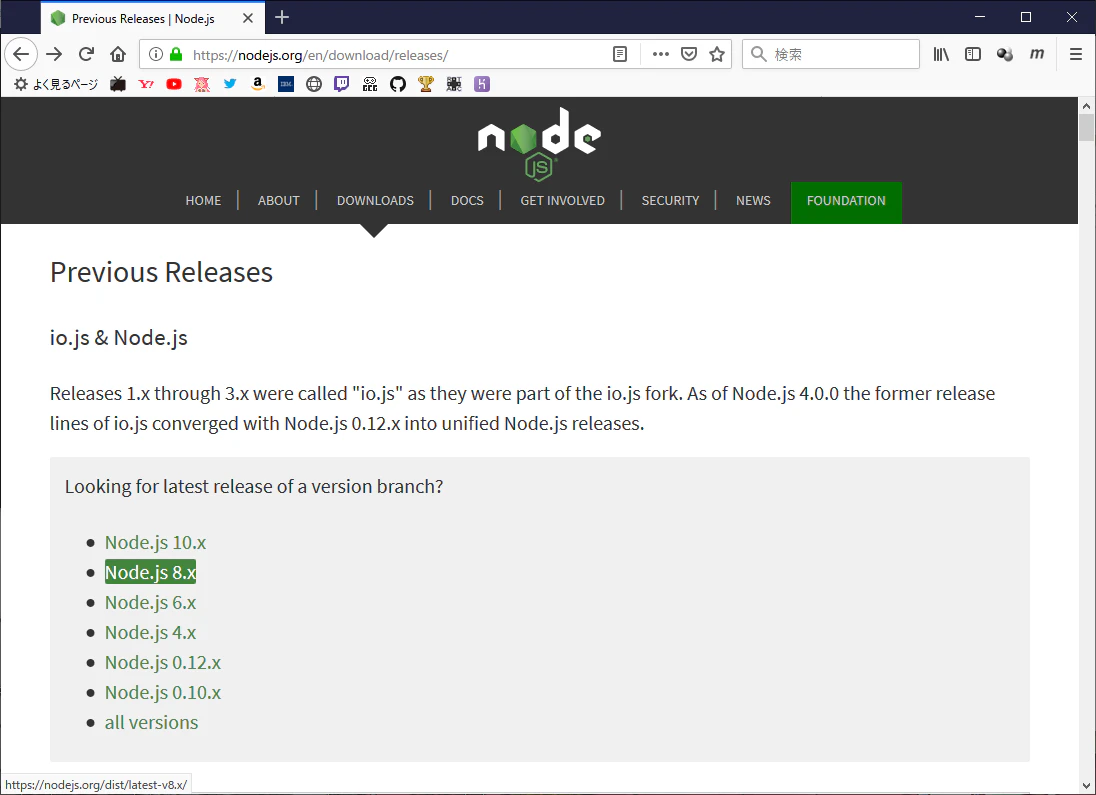Click the Node.js logo in header
Image resolution: width=1096 pixels, height=795 pixels.
[539, 144]
